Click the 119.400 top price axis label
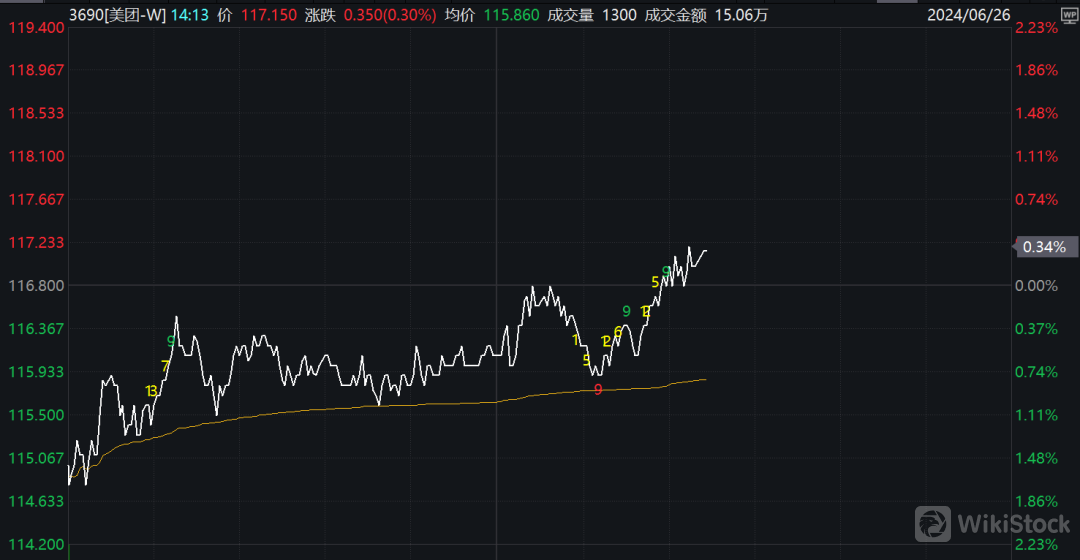 coord(36,28)
